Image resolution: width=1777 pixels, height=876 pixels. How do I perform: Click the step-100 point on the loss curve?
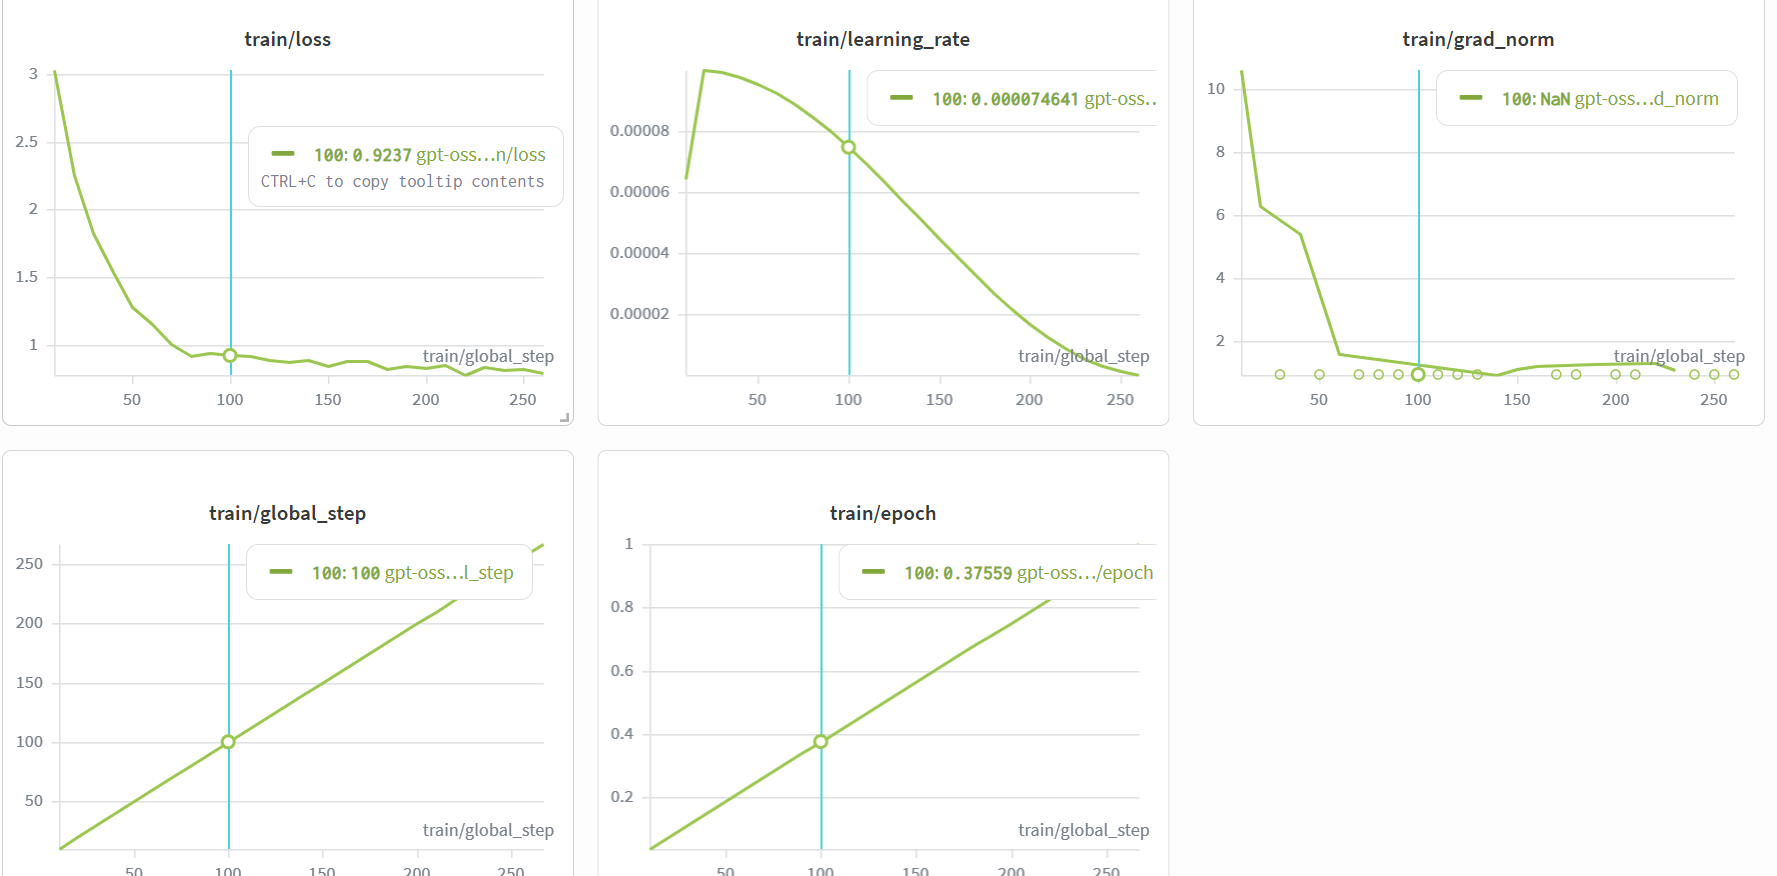(230, 355)
